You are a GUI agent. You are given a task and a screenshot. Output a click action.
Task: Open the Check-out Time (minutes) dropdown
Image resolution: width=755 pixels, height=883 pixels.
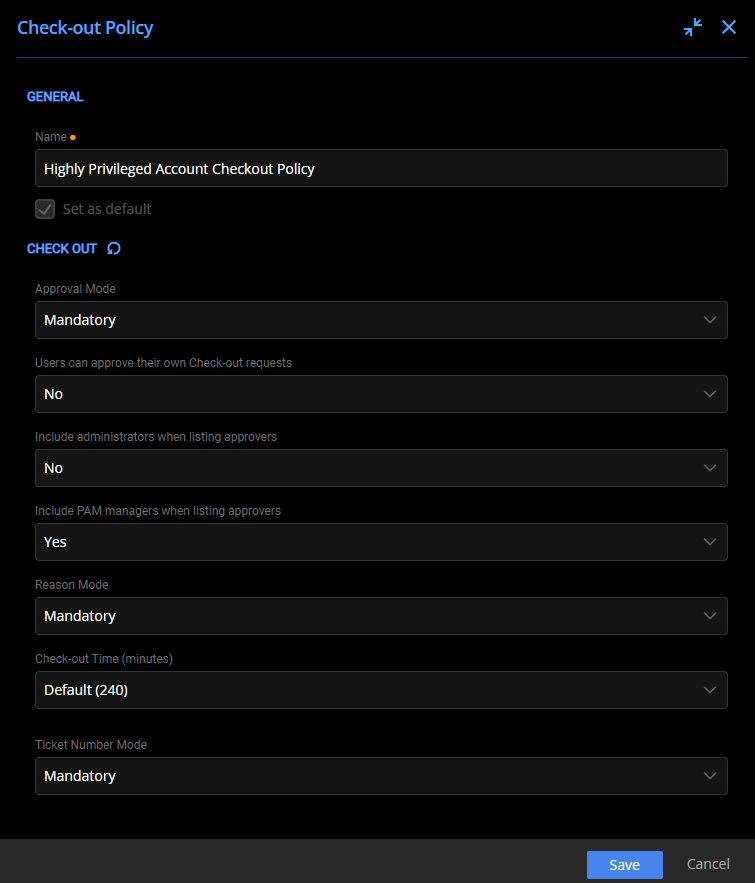tap(380, 690)
